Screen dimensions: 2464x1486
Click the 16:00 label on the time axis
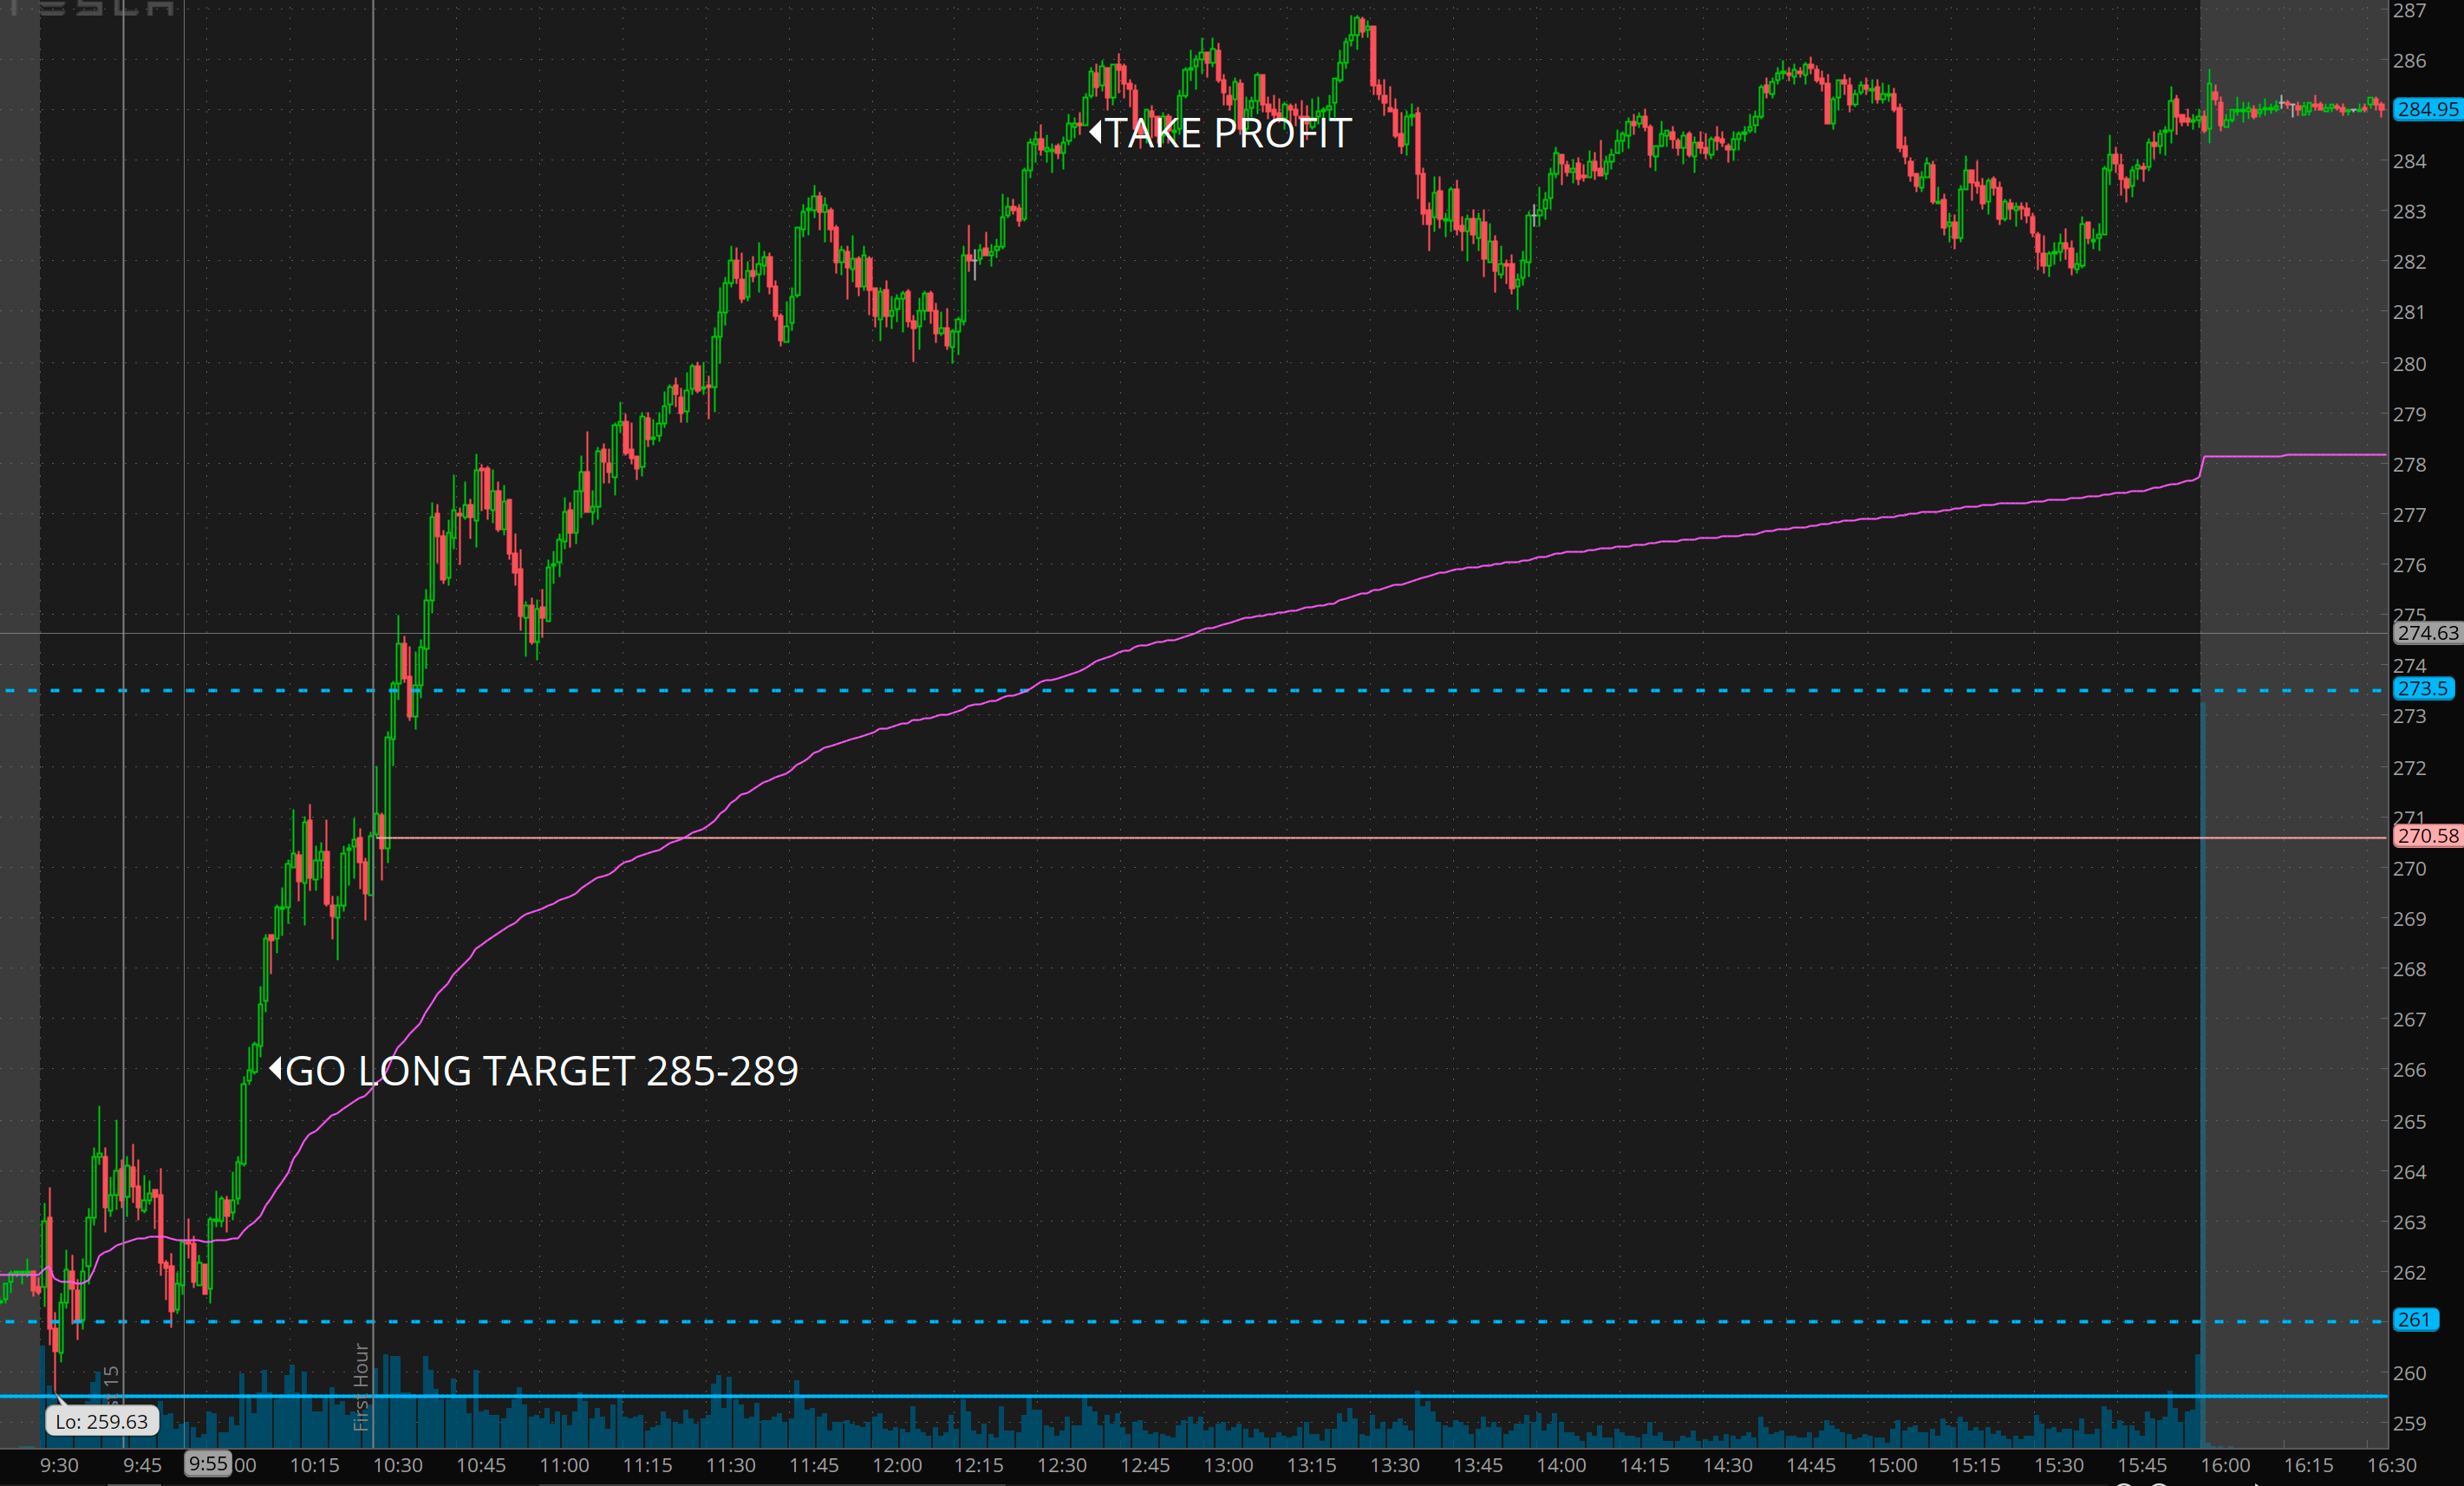click(2225, 1465)
